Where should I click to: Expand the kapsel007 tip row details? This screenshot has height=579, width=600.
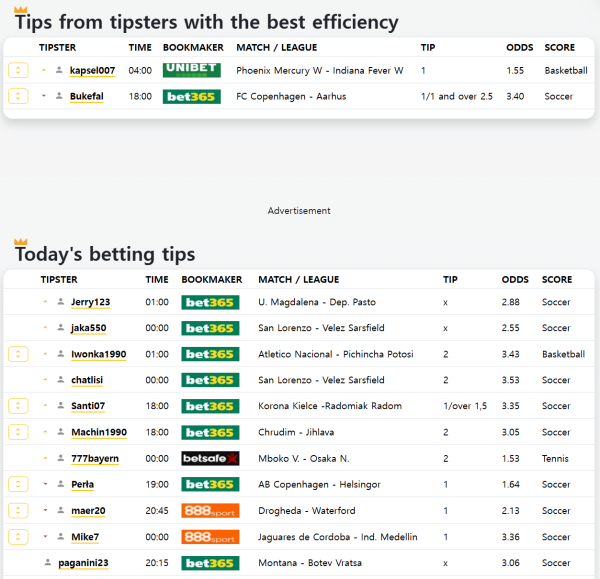pyautogui.click(x=18, y=70)
